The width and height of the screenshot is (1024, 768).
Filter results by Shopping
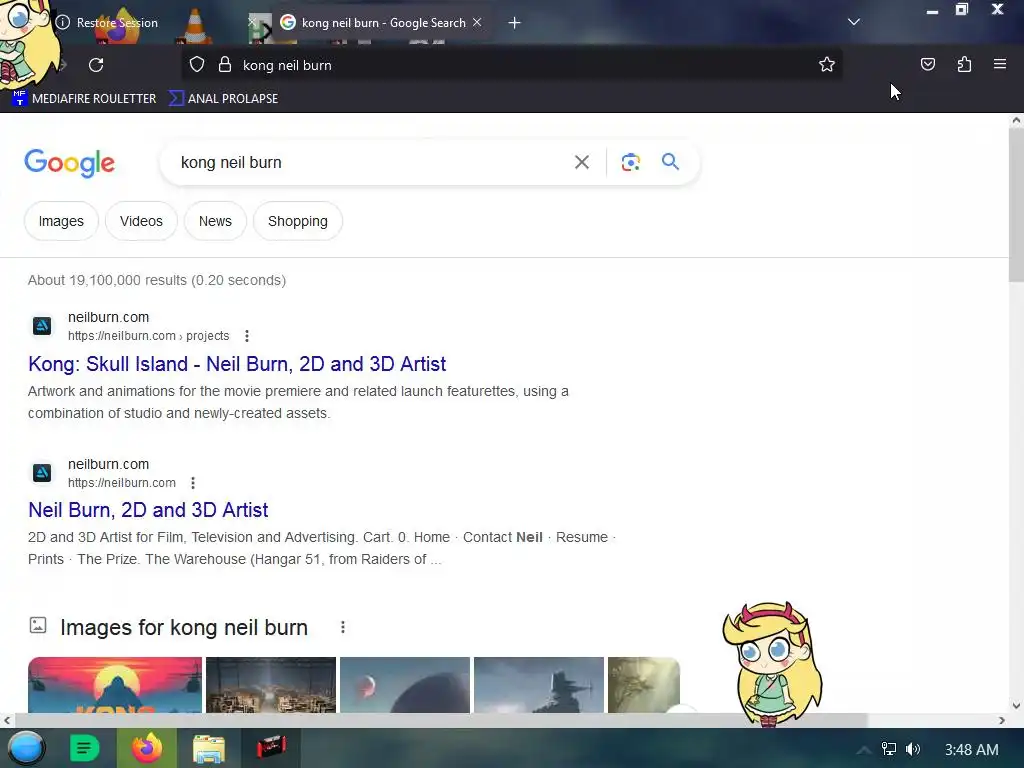tap(298, 221)
